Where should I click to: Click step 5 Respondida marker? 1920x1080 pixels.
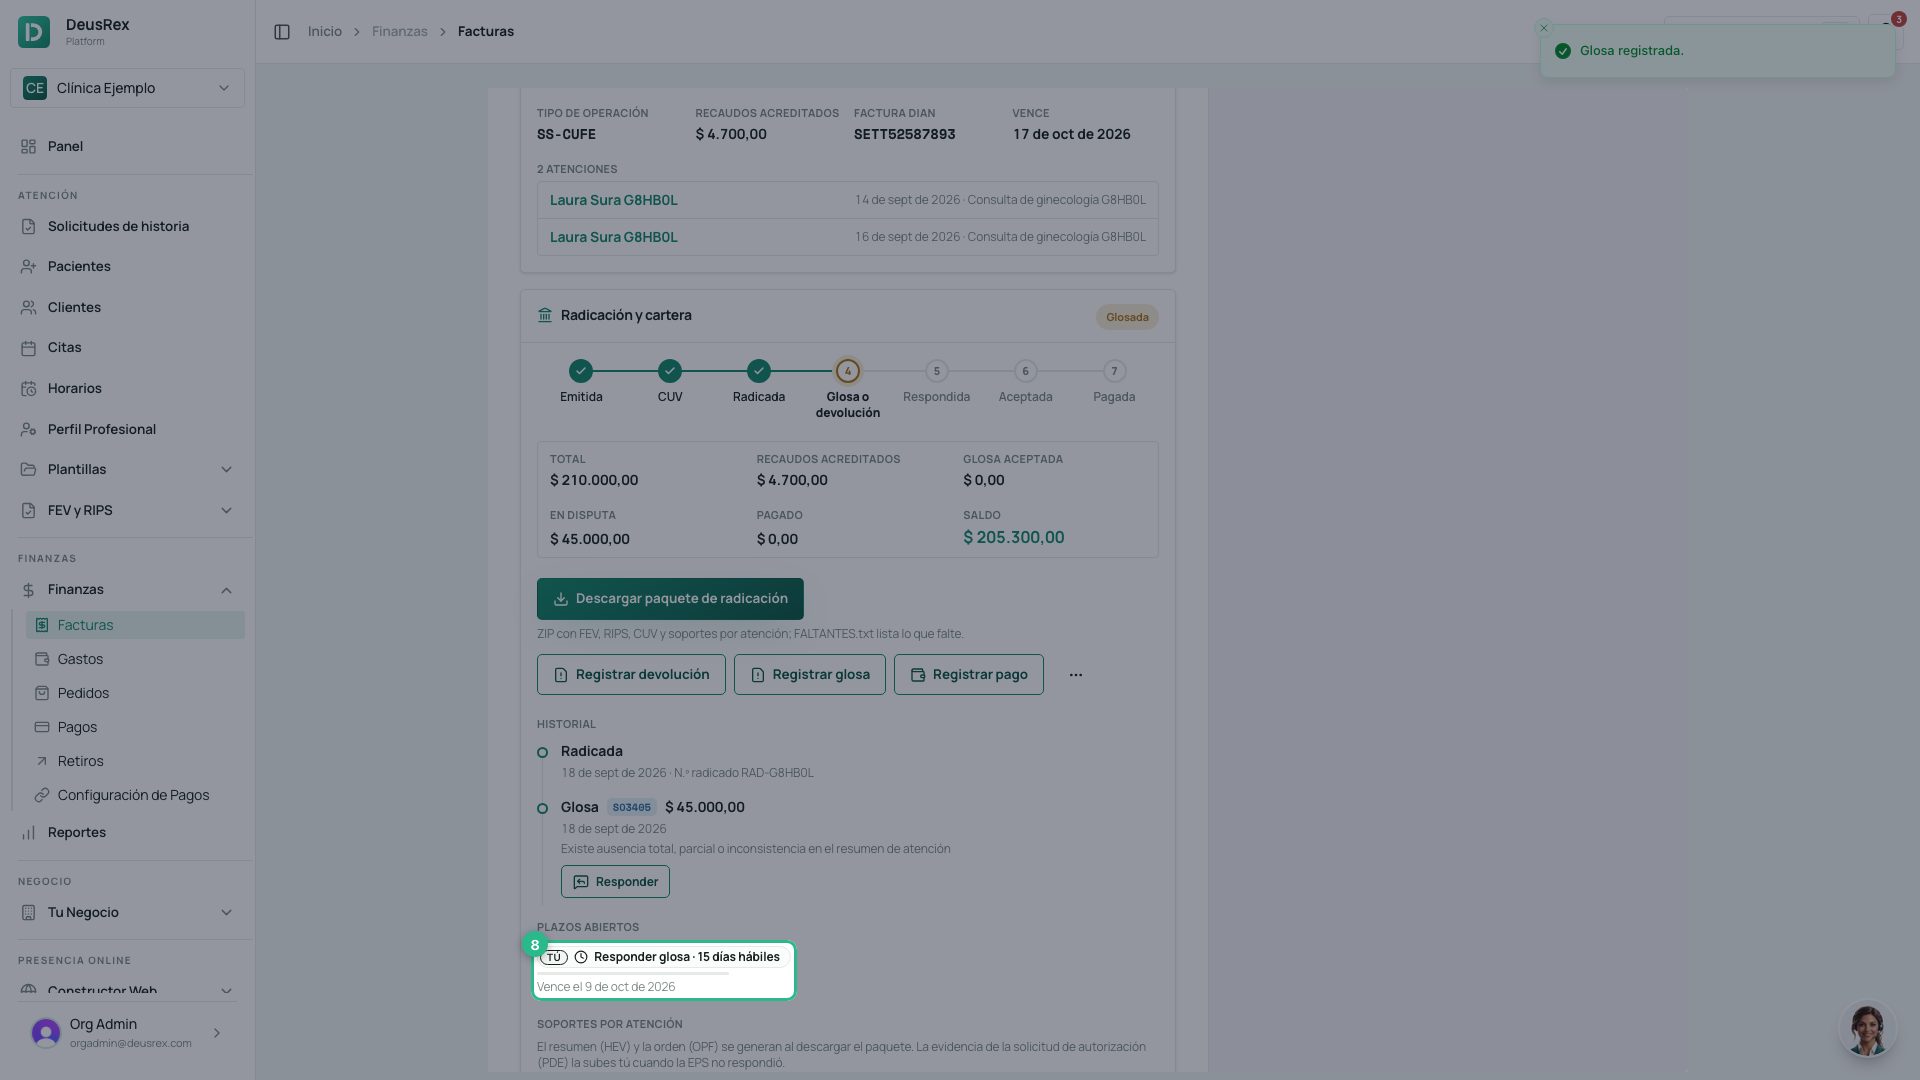point(937,371)
